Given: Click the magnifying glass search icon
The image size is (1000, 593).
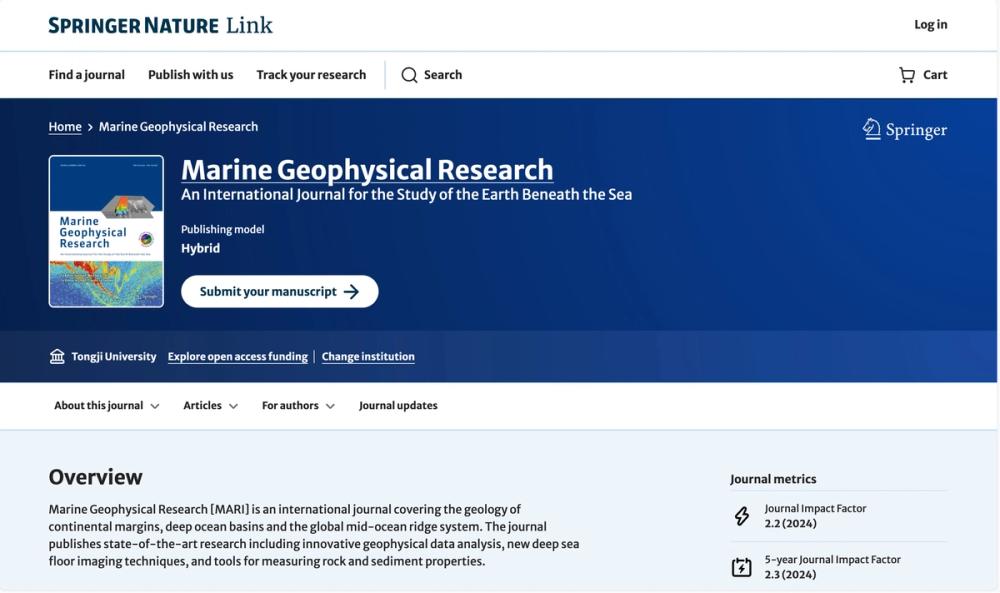Looking at the screenshot, I should (409, 75).
